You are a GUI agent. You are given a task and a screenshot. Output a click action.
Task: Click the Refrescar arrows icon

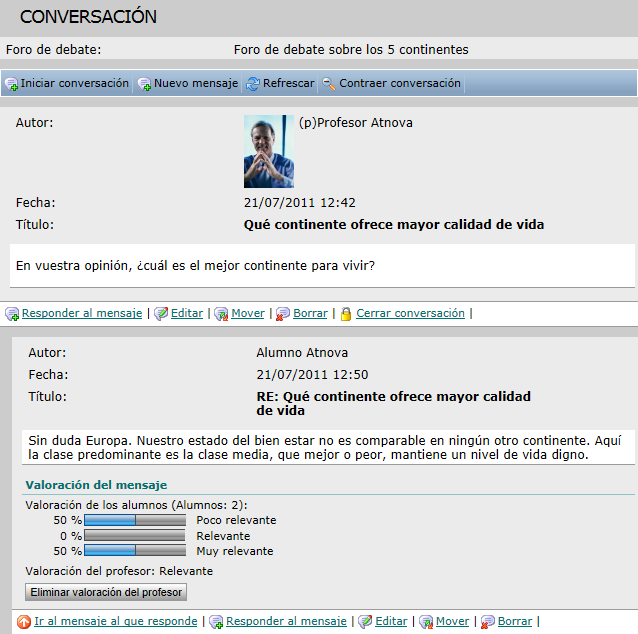tap(253, 84)
